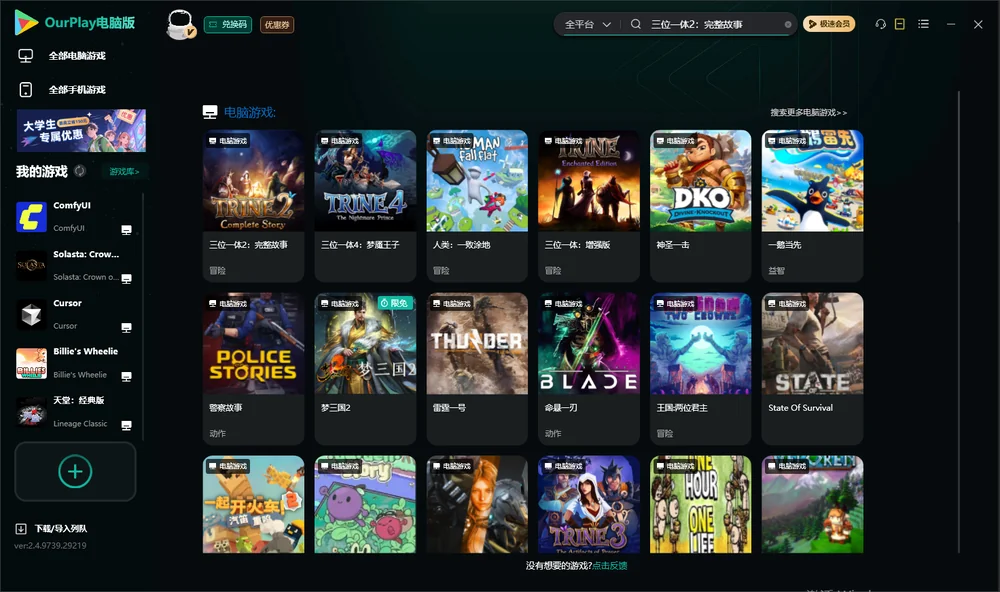Open the 大学生专属优惠 banner
Screen dimensions: 1000x592
click(81, 130)
